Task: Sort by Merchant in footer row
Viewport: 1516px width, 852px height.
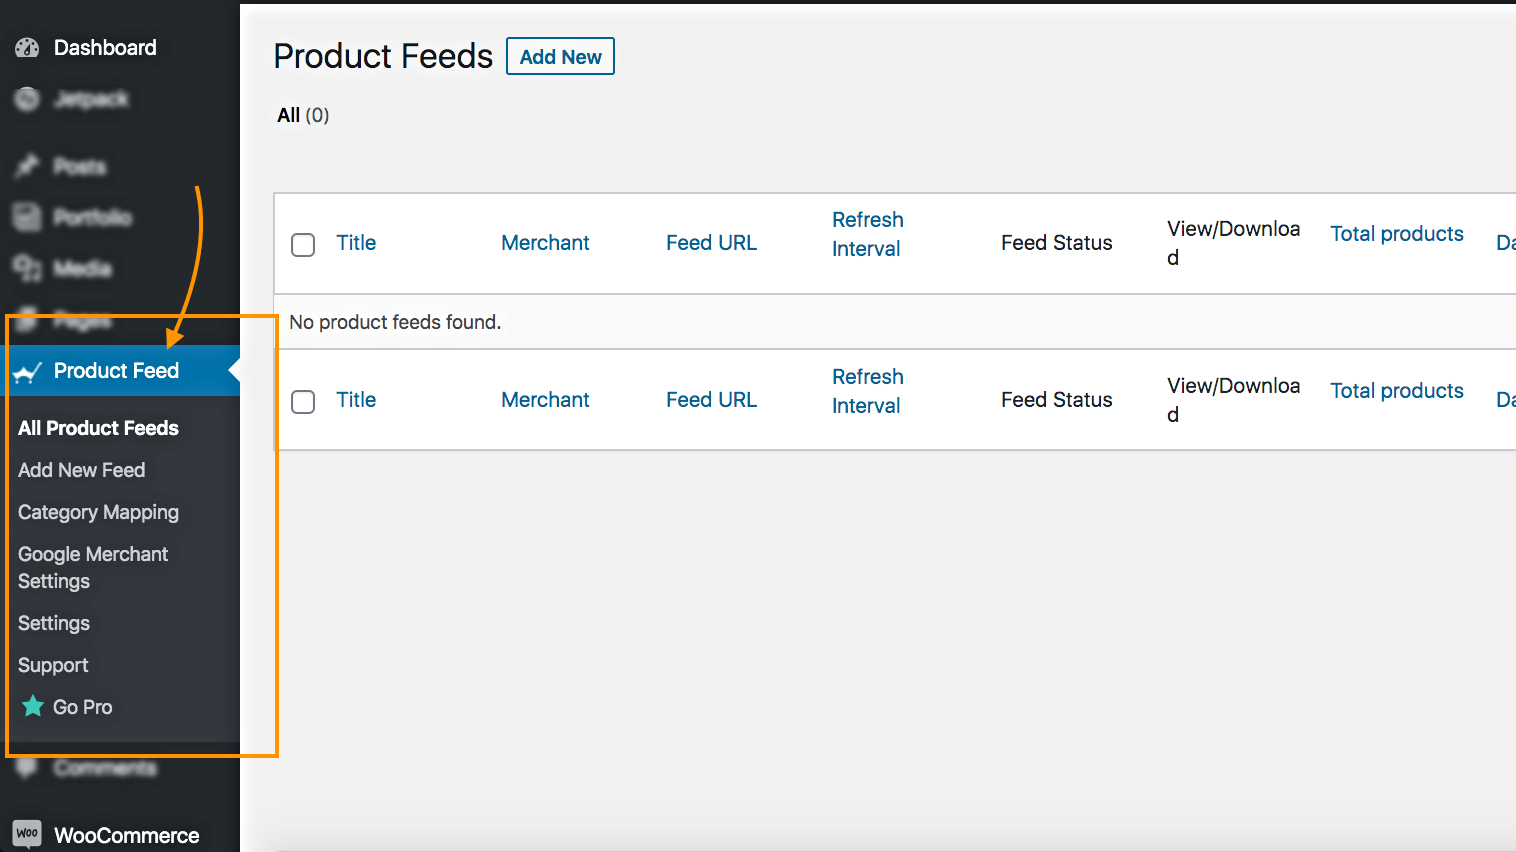Action: 545,400
